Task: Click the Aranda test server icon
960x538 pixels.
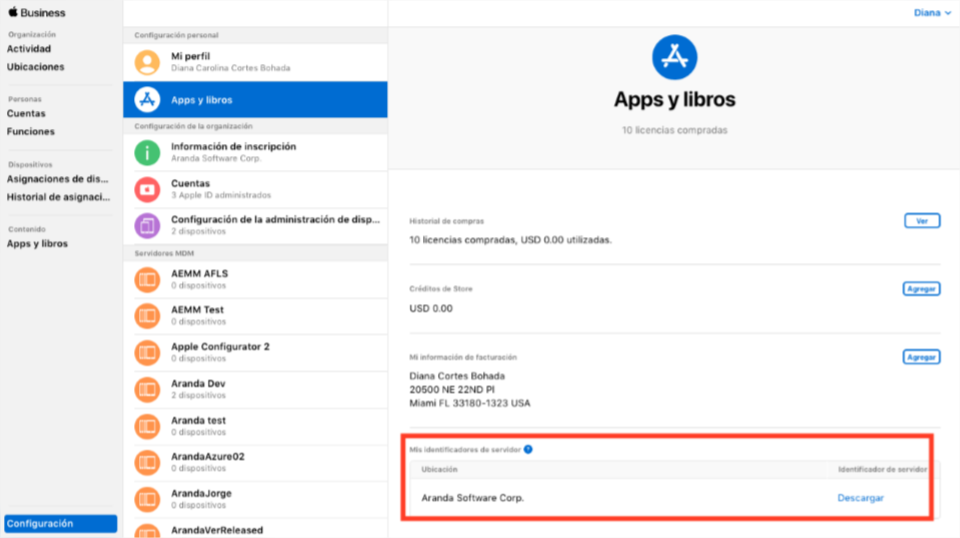Action: click(x=147, y=426)
